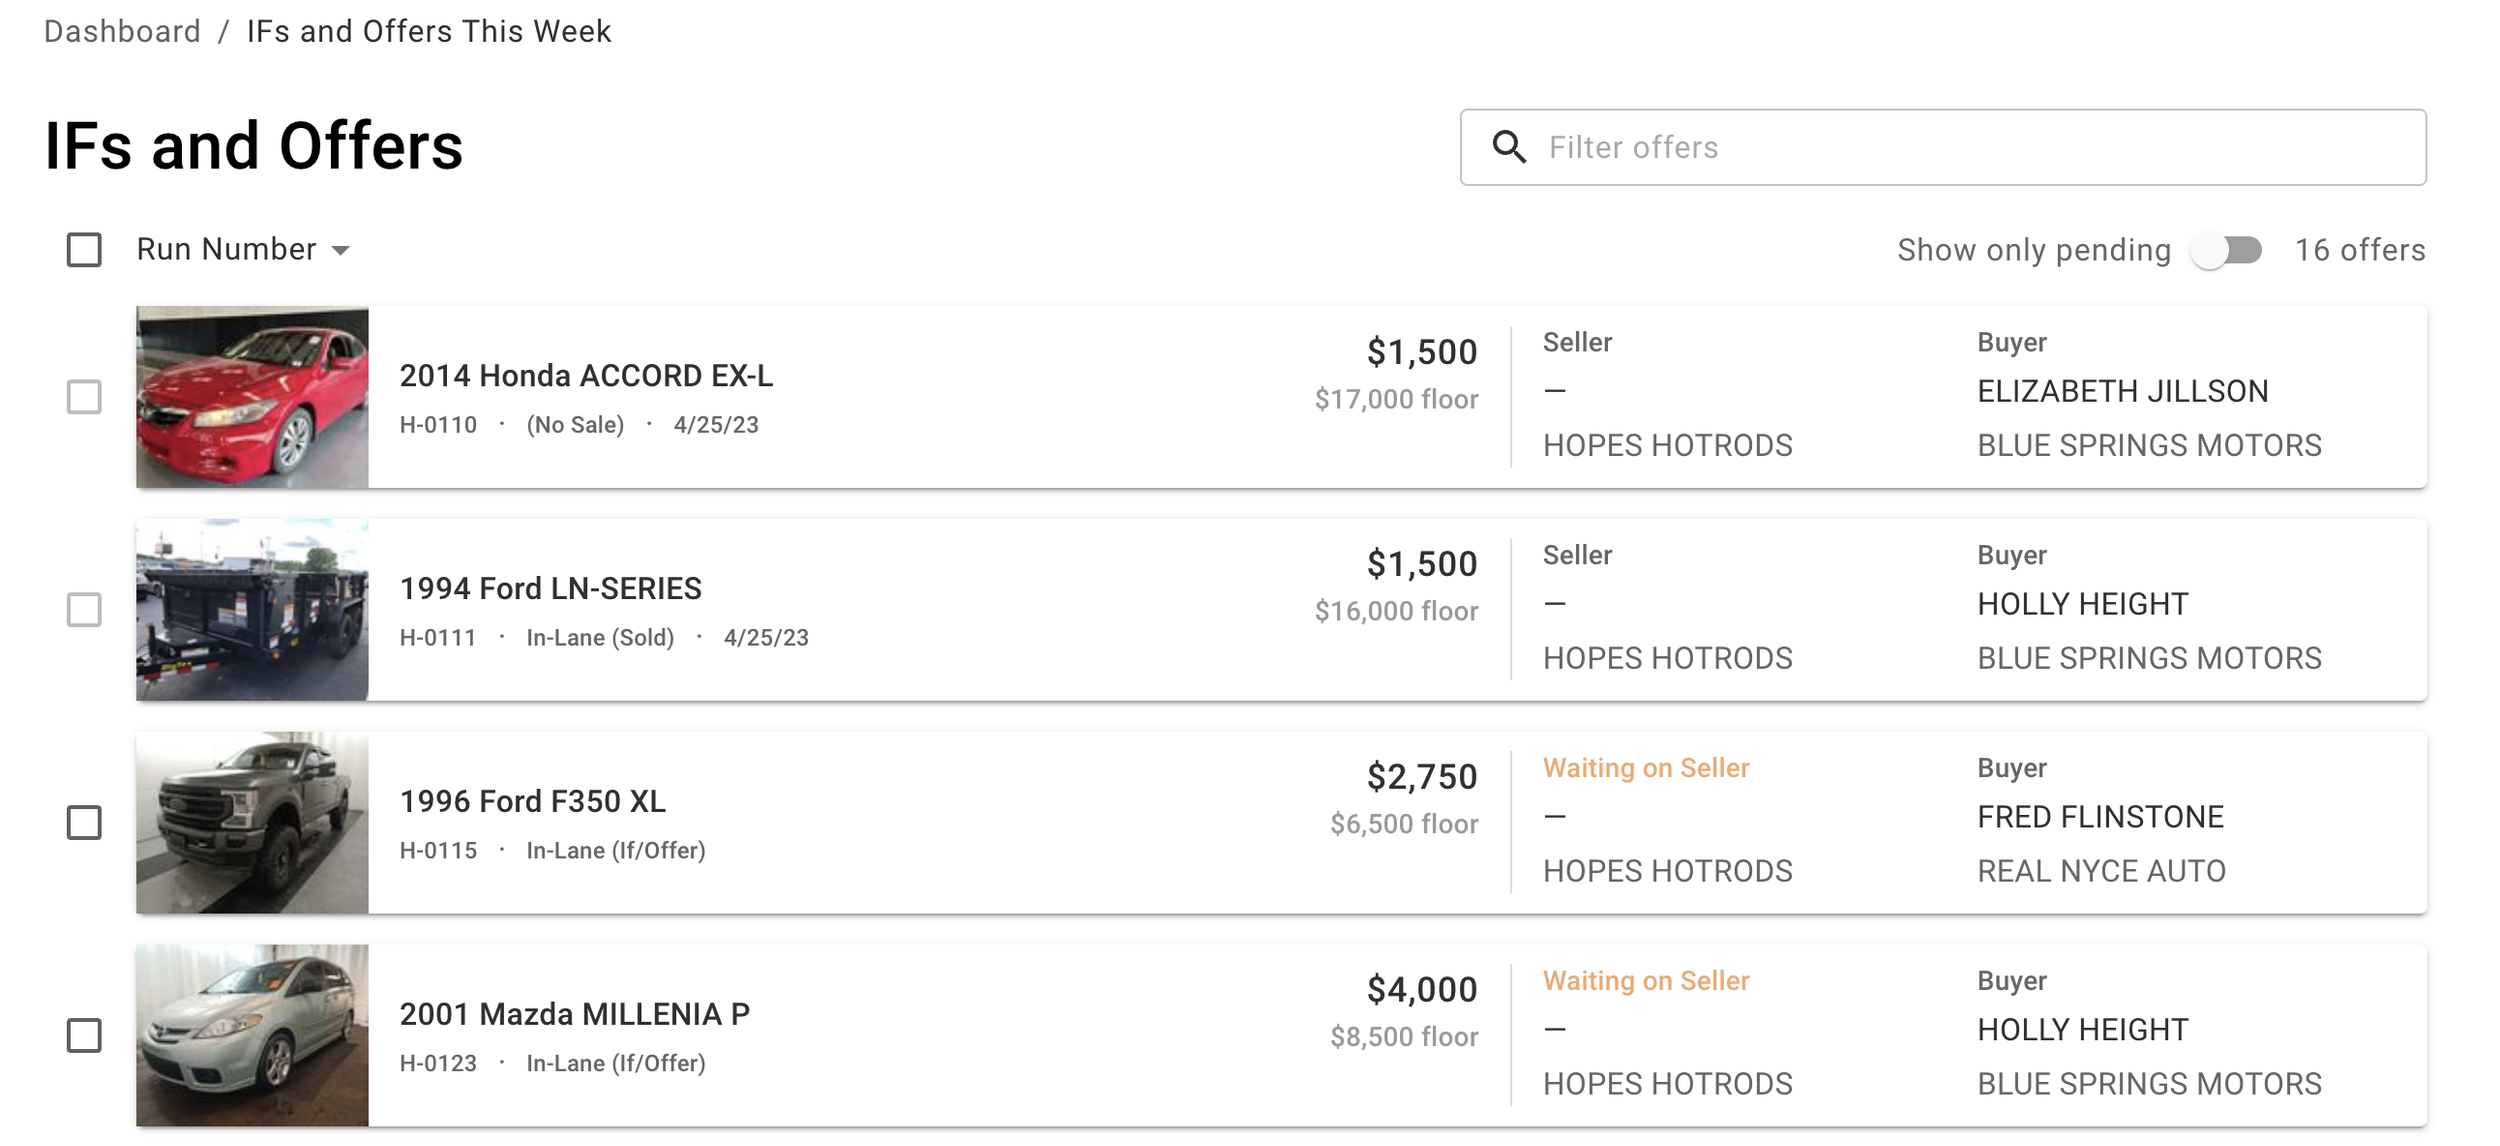Check the select-all offers checkbox
The width and height of the screenshot is (2500, 1146).
click(x=84, y=250)
